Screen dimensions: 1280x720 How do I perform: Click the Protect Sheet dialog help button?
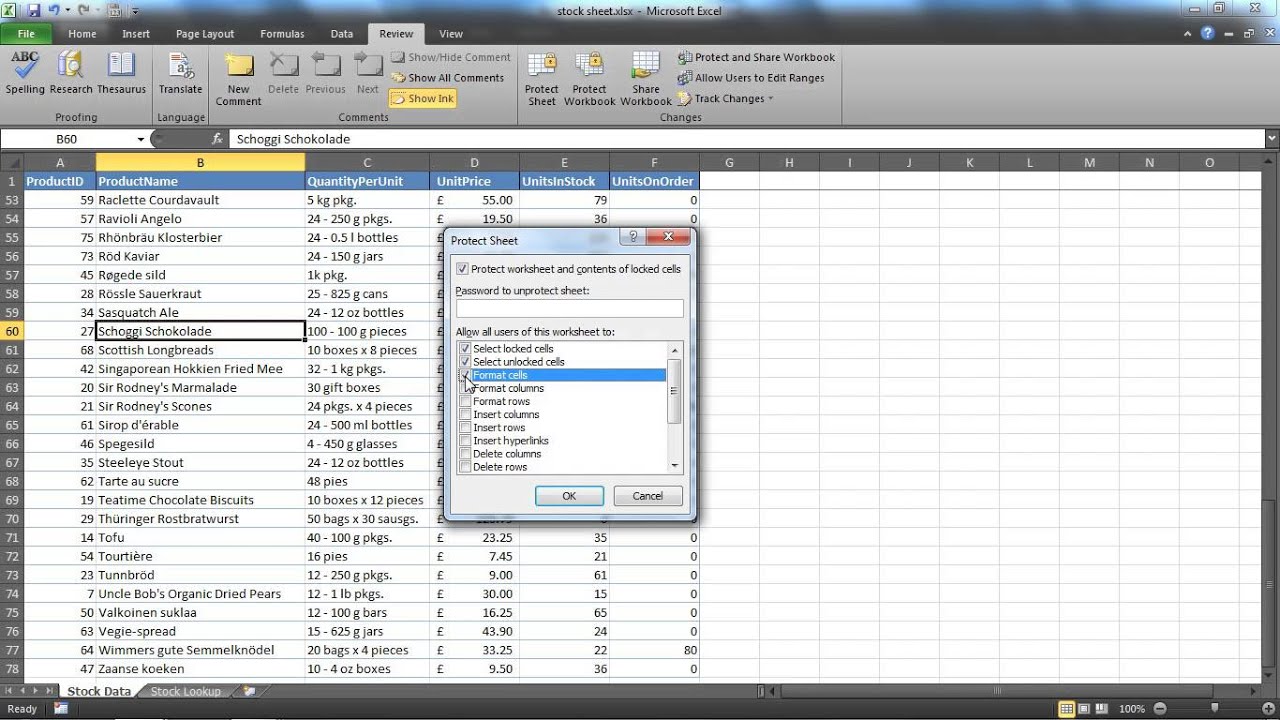tap(632, 239)
